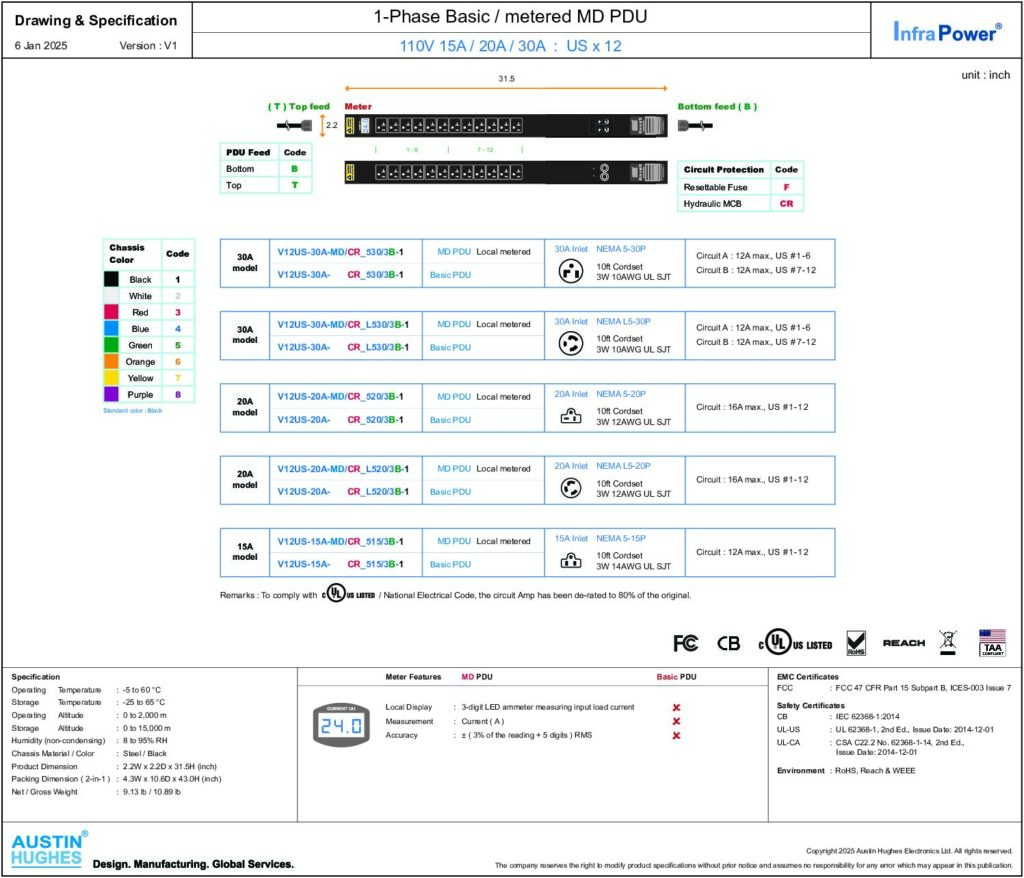Click the red "Meter" label
Image resolution: width=1024 pixels, height=878 pixels.
coord(358,106)
